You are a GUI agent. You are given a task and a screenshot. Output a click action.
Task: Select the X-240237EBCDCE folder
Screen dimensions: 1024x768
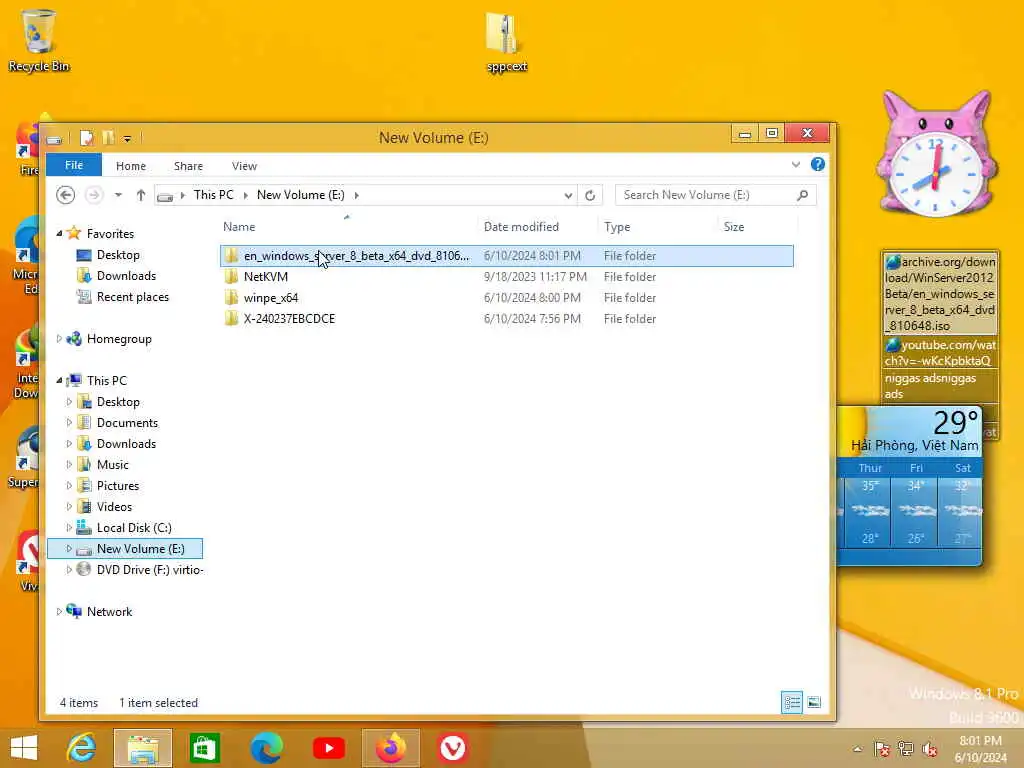click(507, 319)
